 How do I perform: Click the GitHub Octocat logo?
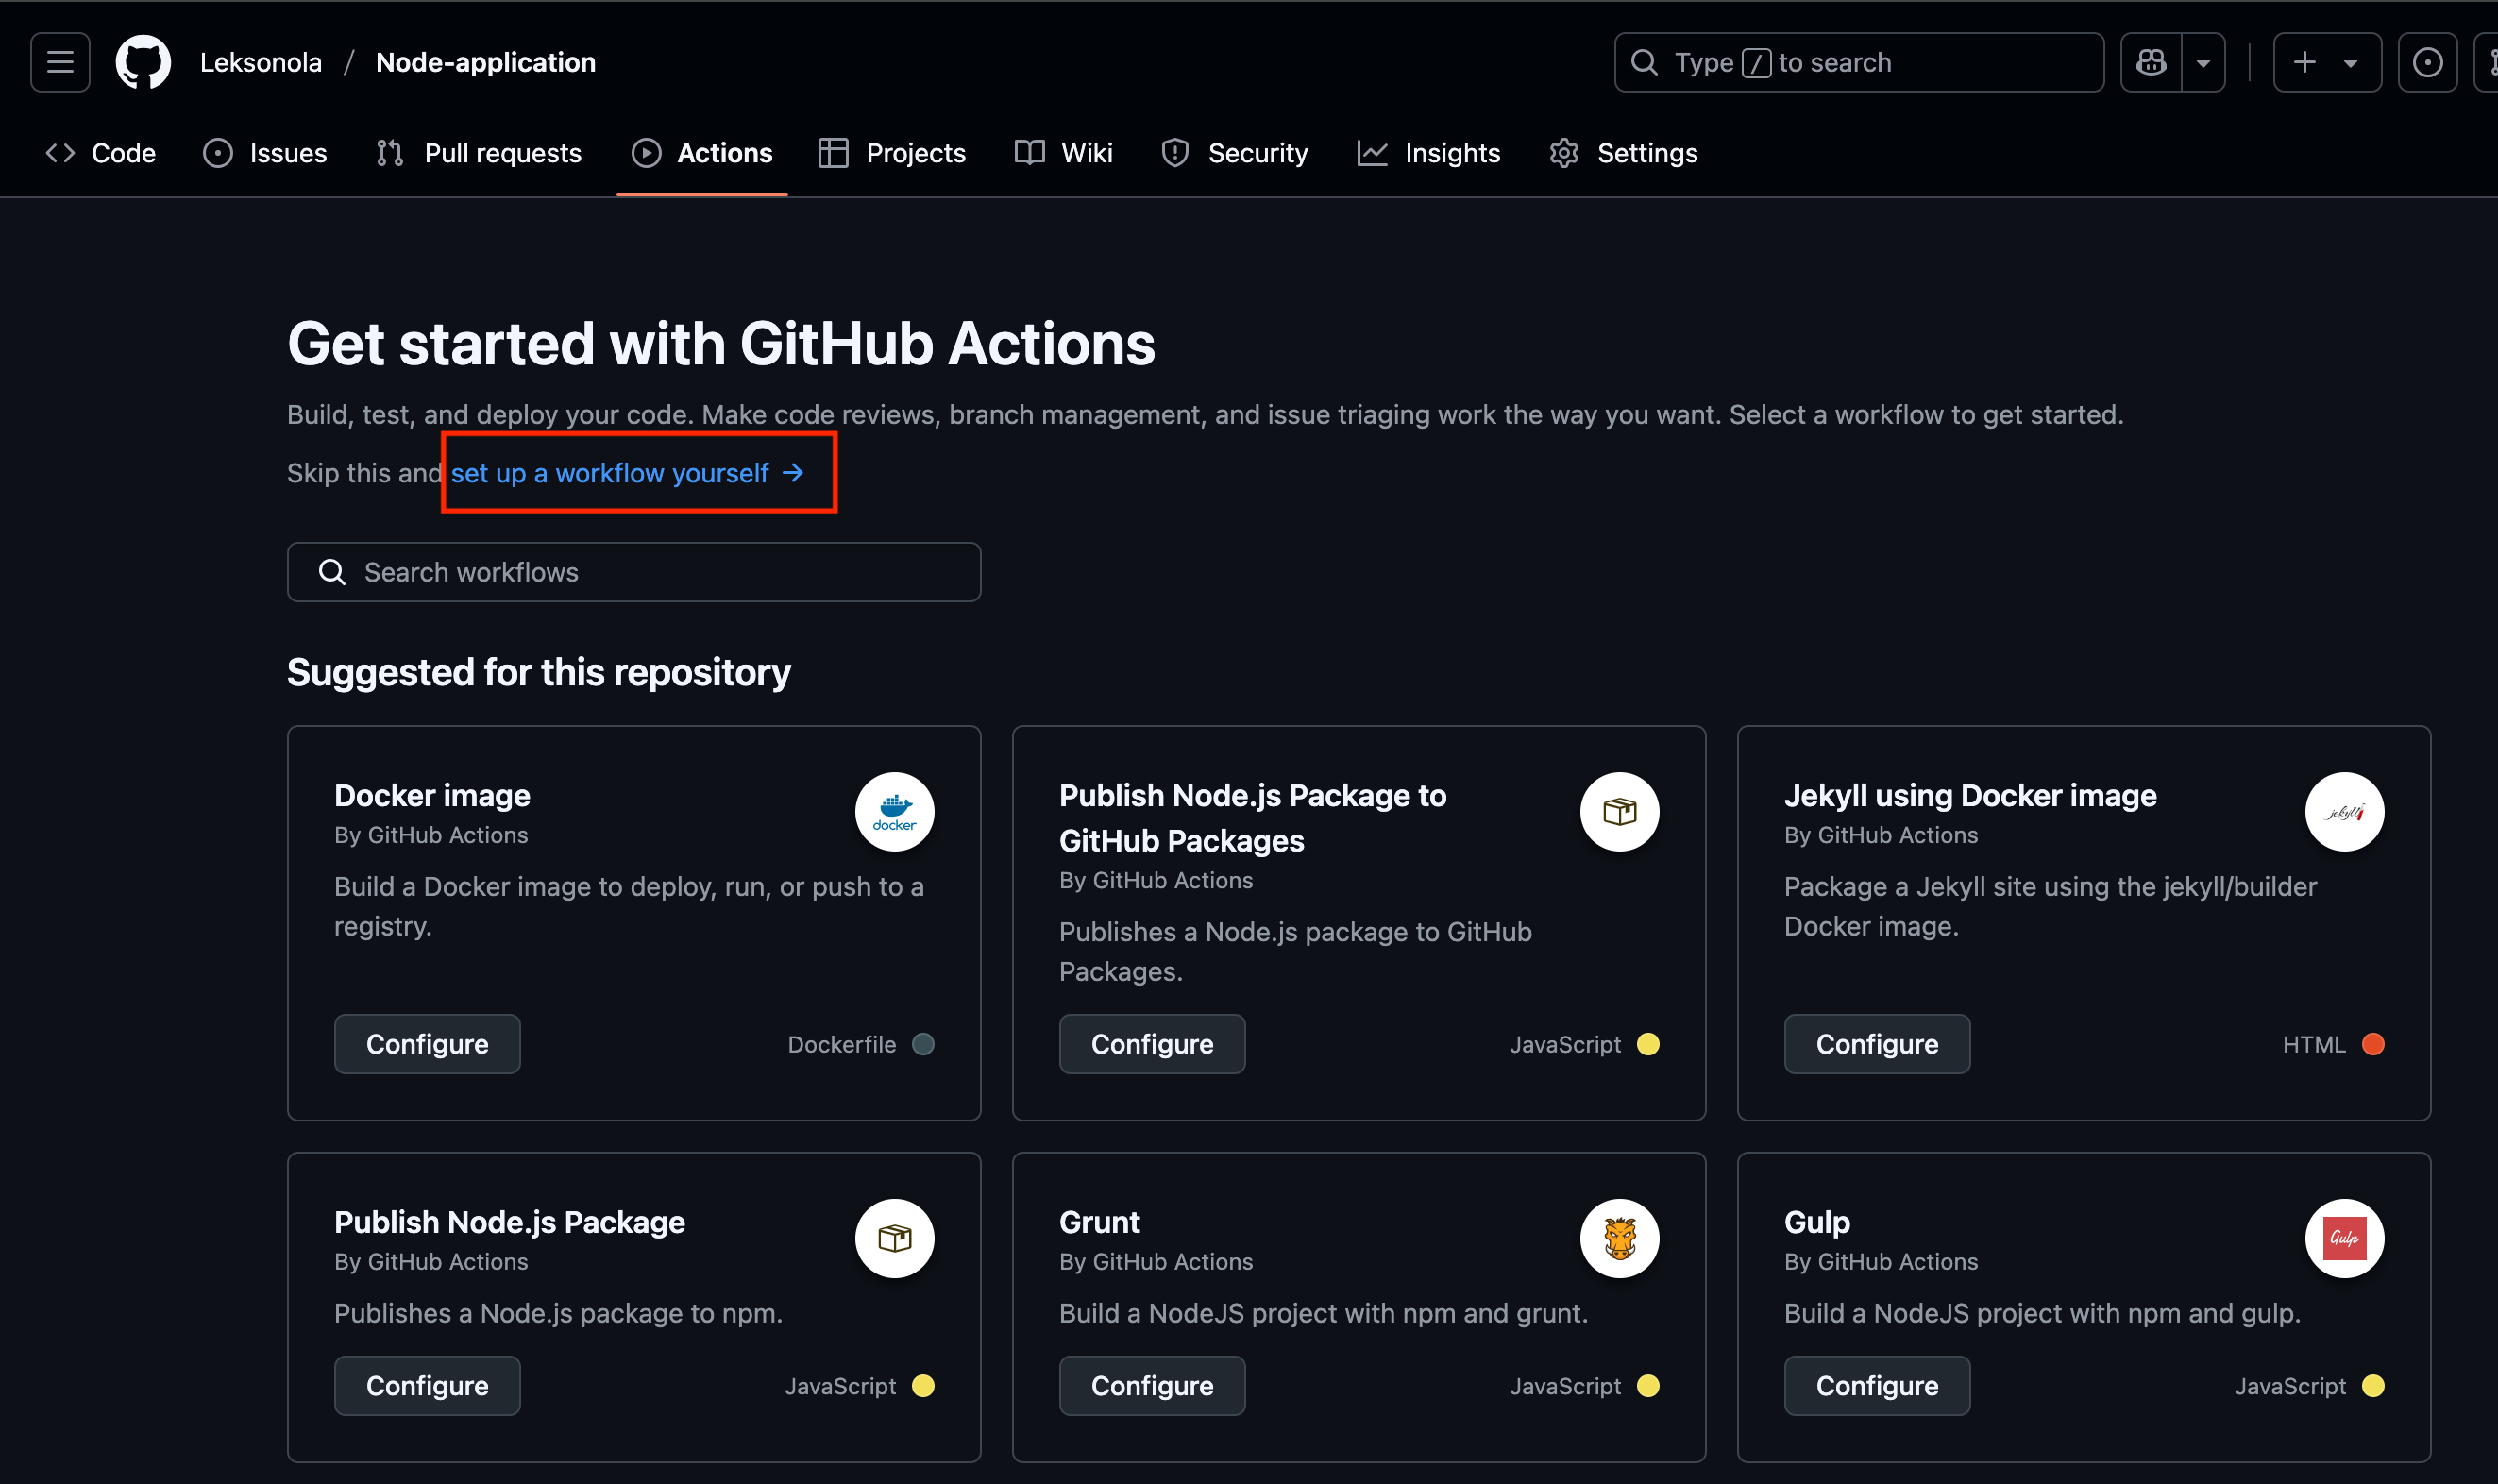143,62
